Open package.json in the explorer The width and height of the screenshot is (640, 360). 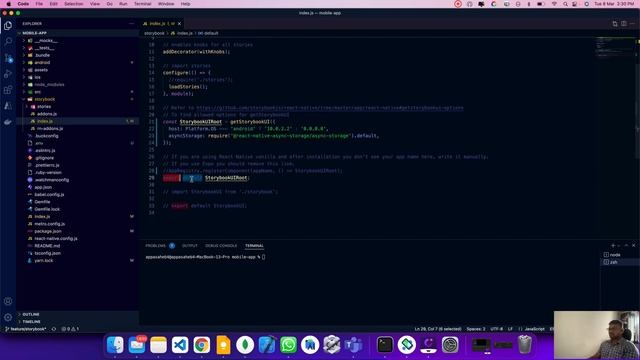[x=48, y=231]
